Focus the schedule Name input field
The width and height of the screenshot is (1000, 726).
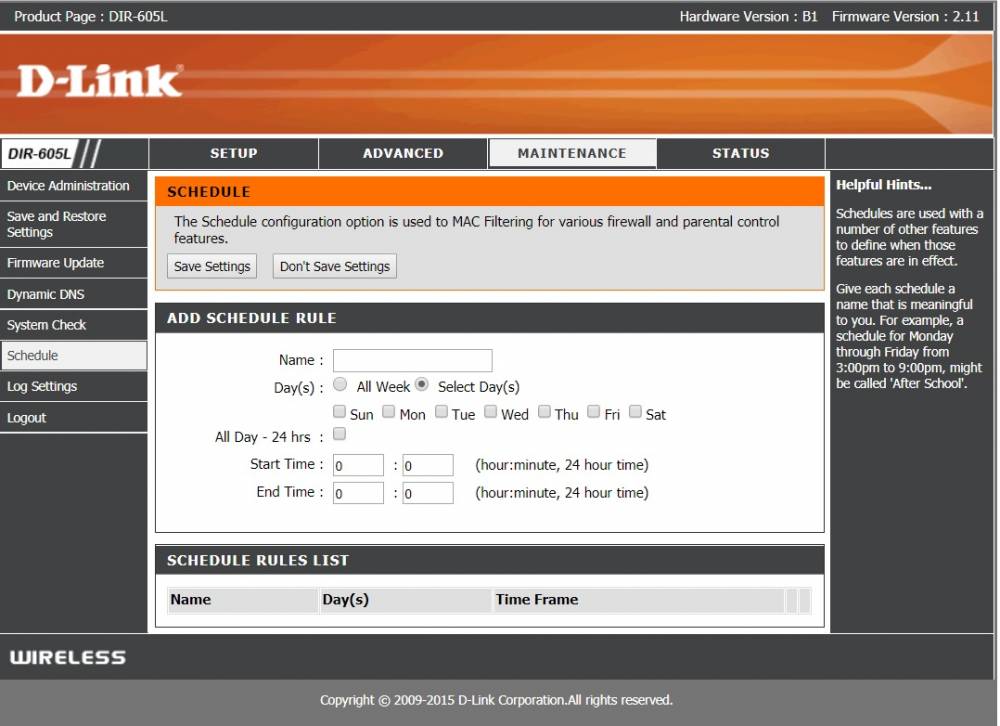point(413,360)
